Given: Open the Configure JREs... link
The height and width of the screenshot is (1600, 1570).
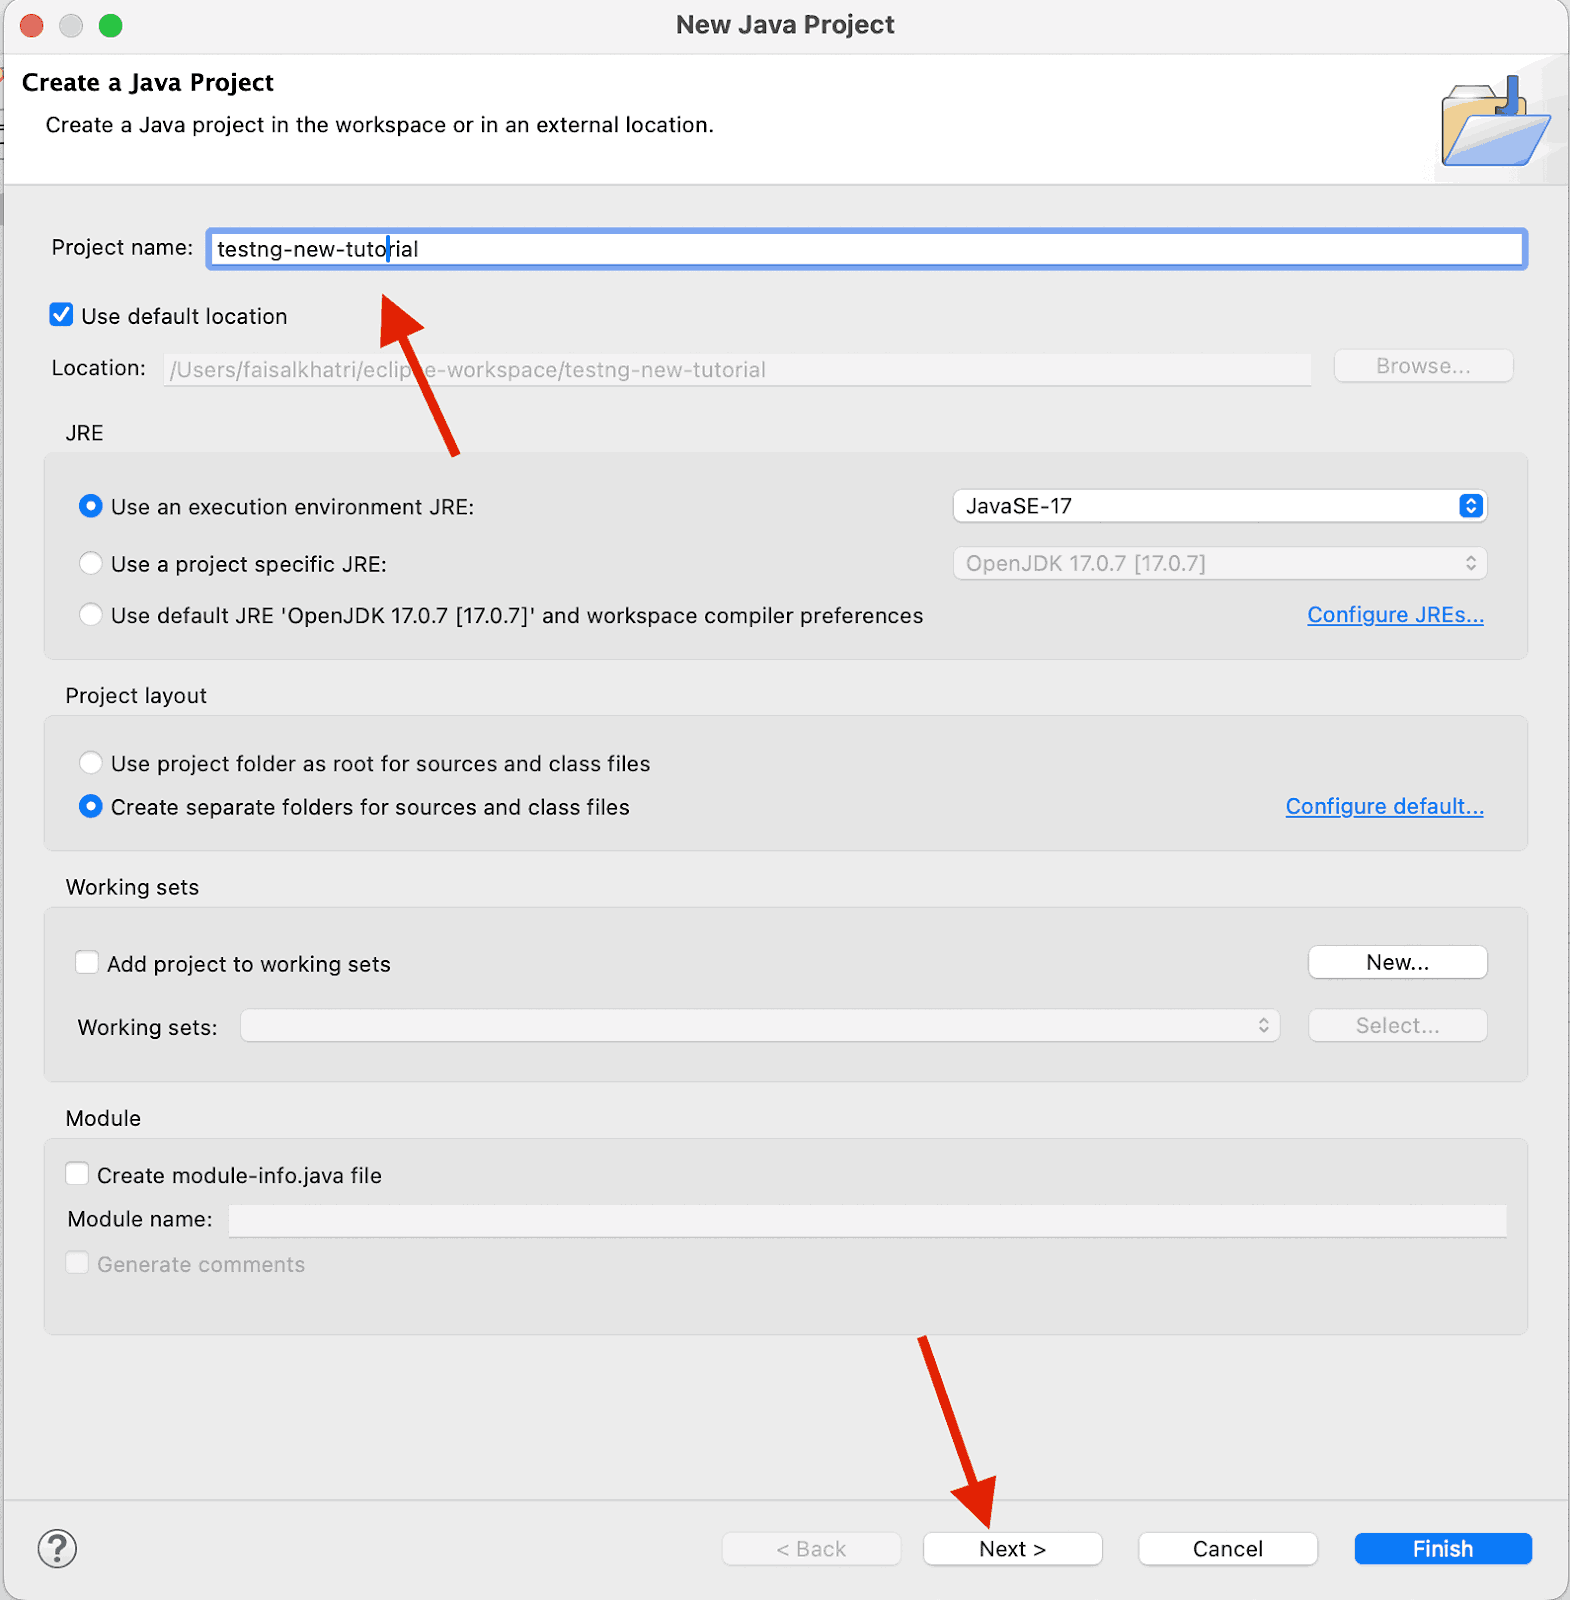Looking at the screenshot, I should 1395,615.
